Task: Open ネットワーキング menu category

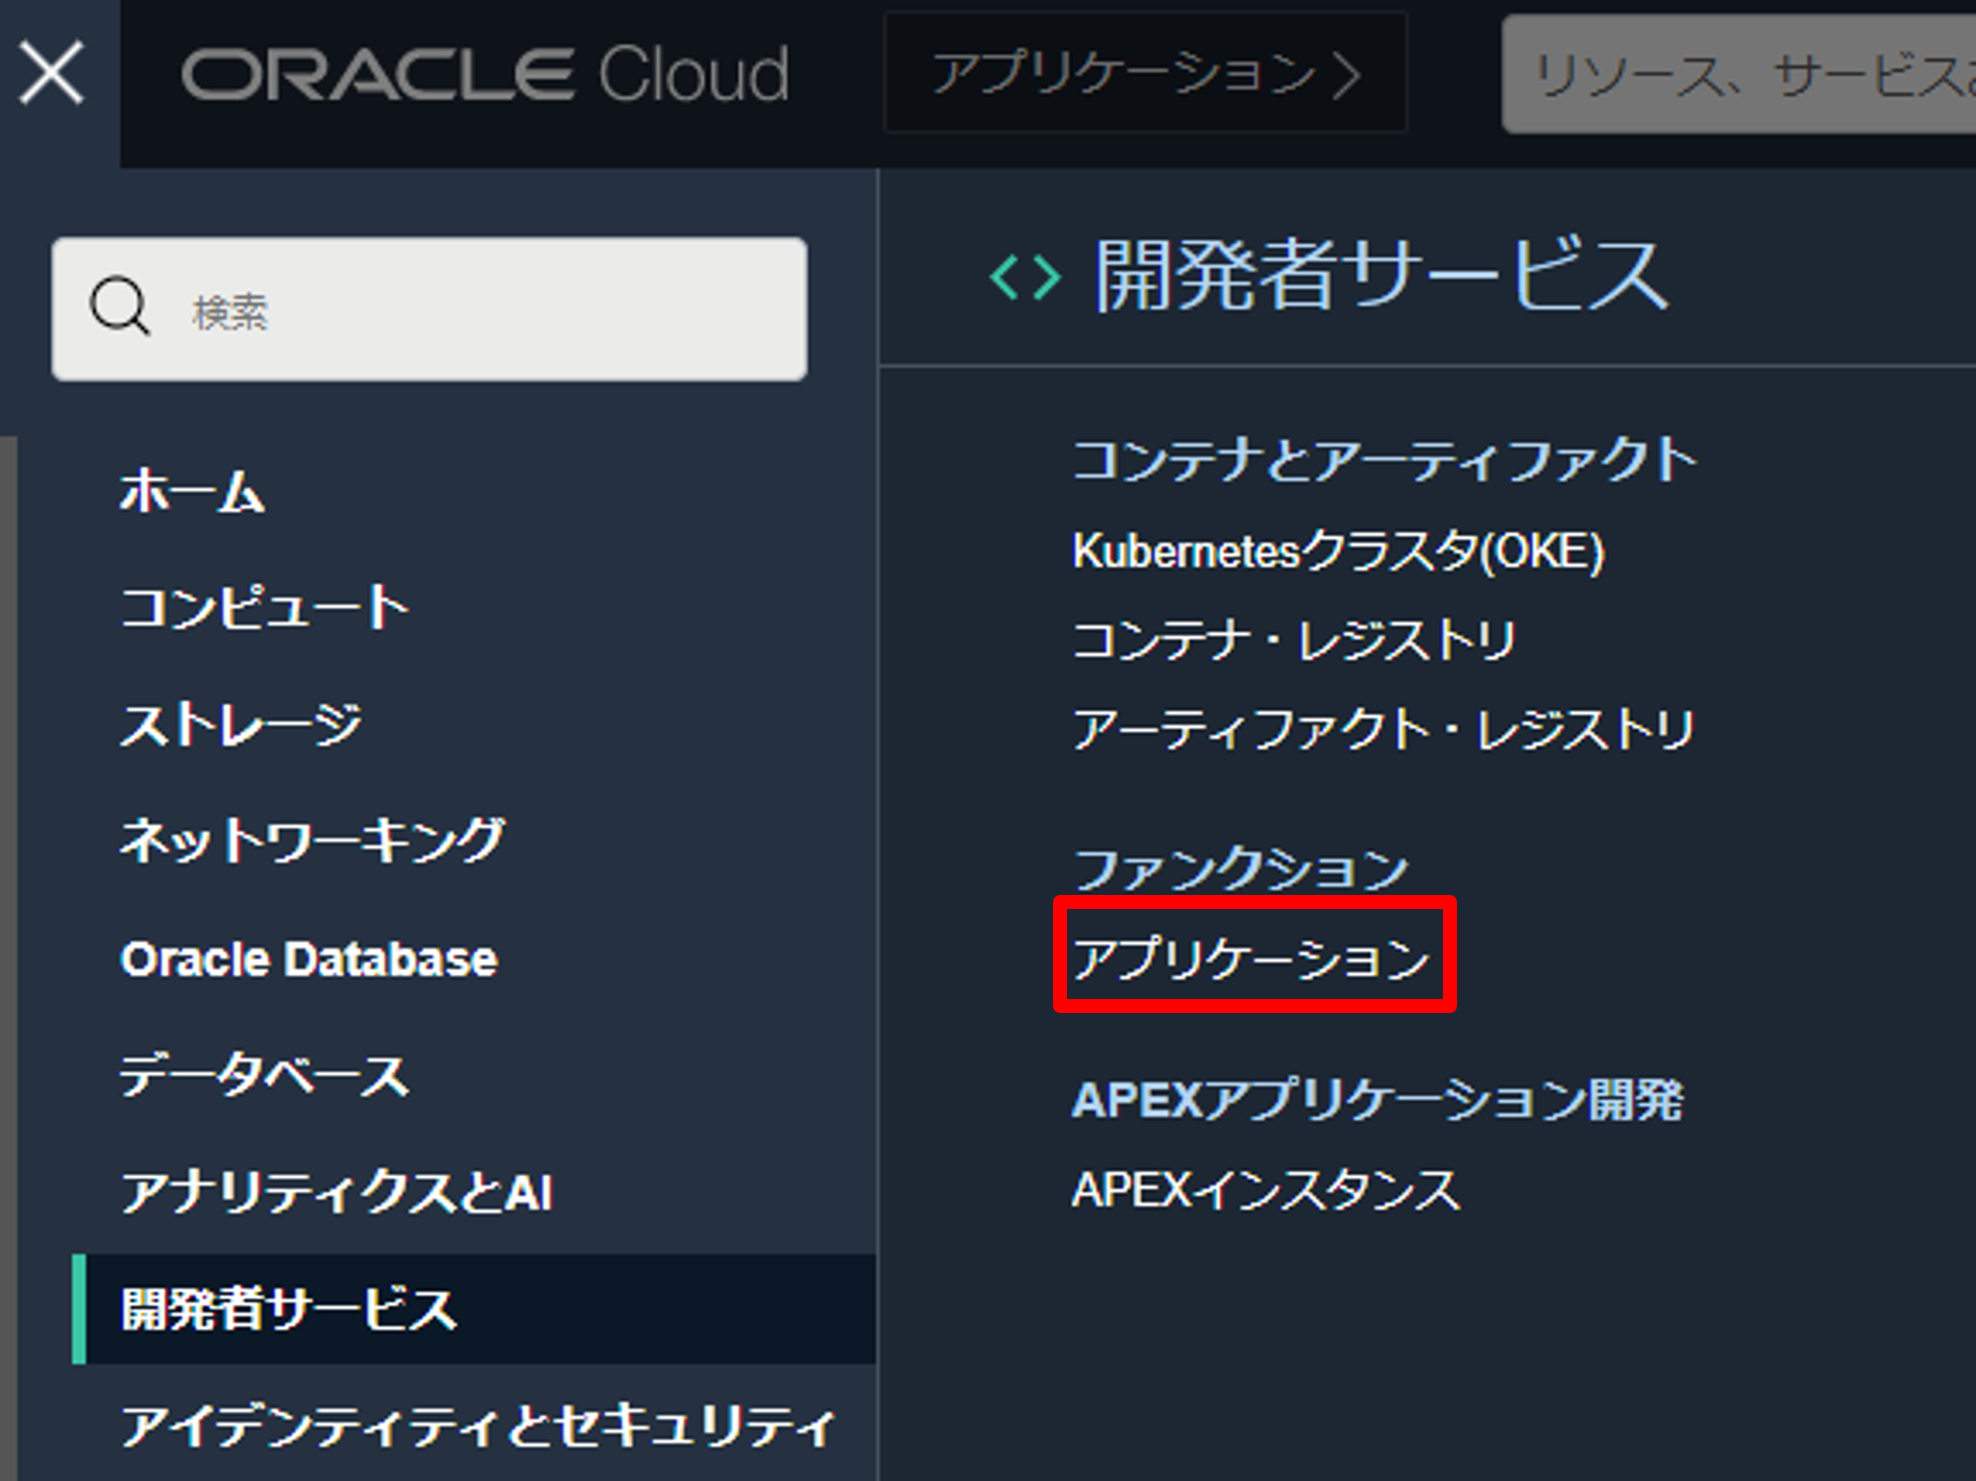Action: click(x=312, y=840)
